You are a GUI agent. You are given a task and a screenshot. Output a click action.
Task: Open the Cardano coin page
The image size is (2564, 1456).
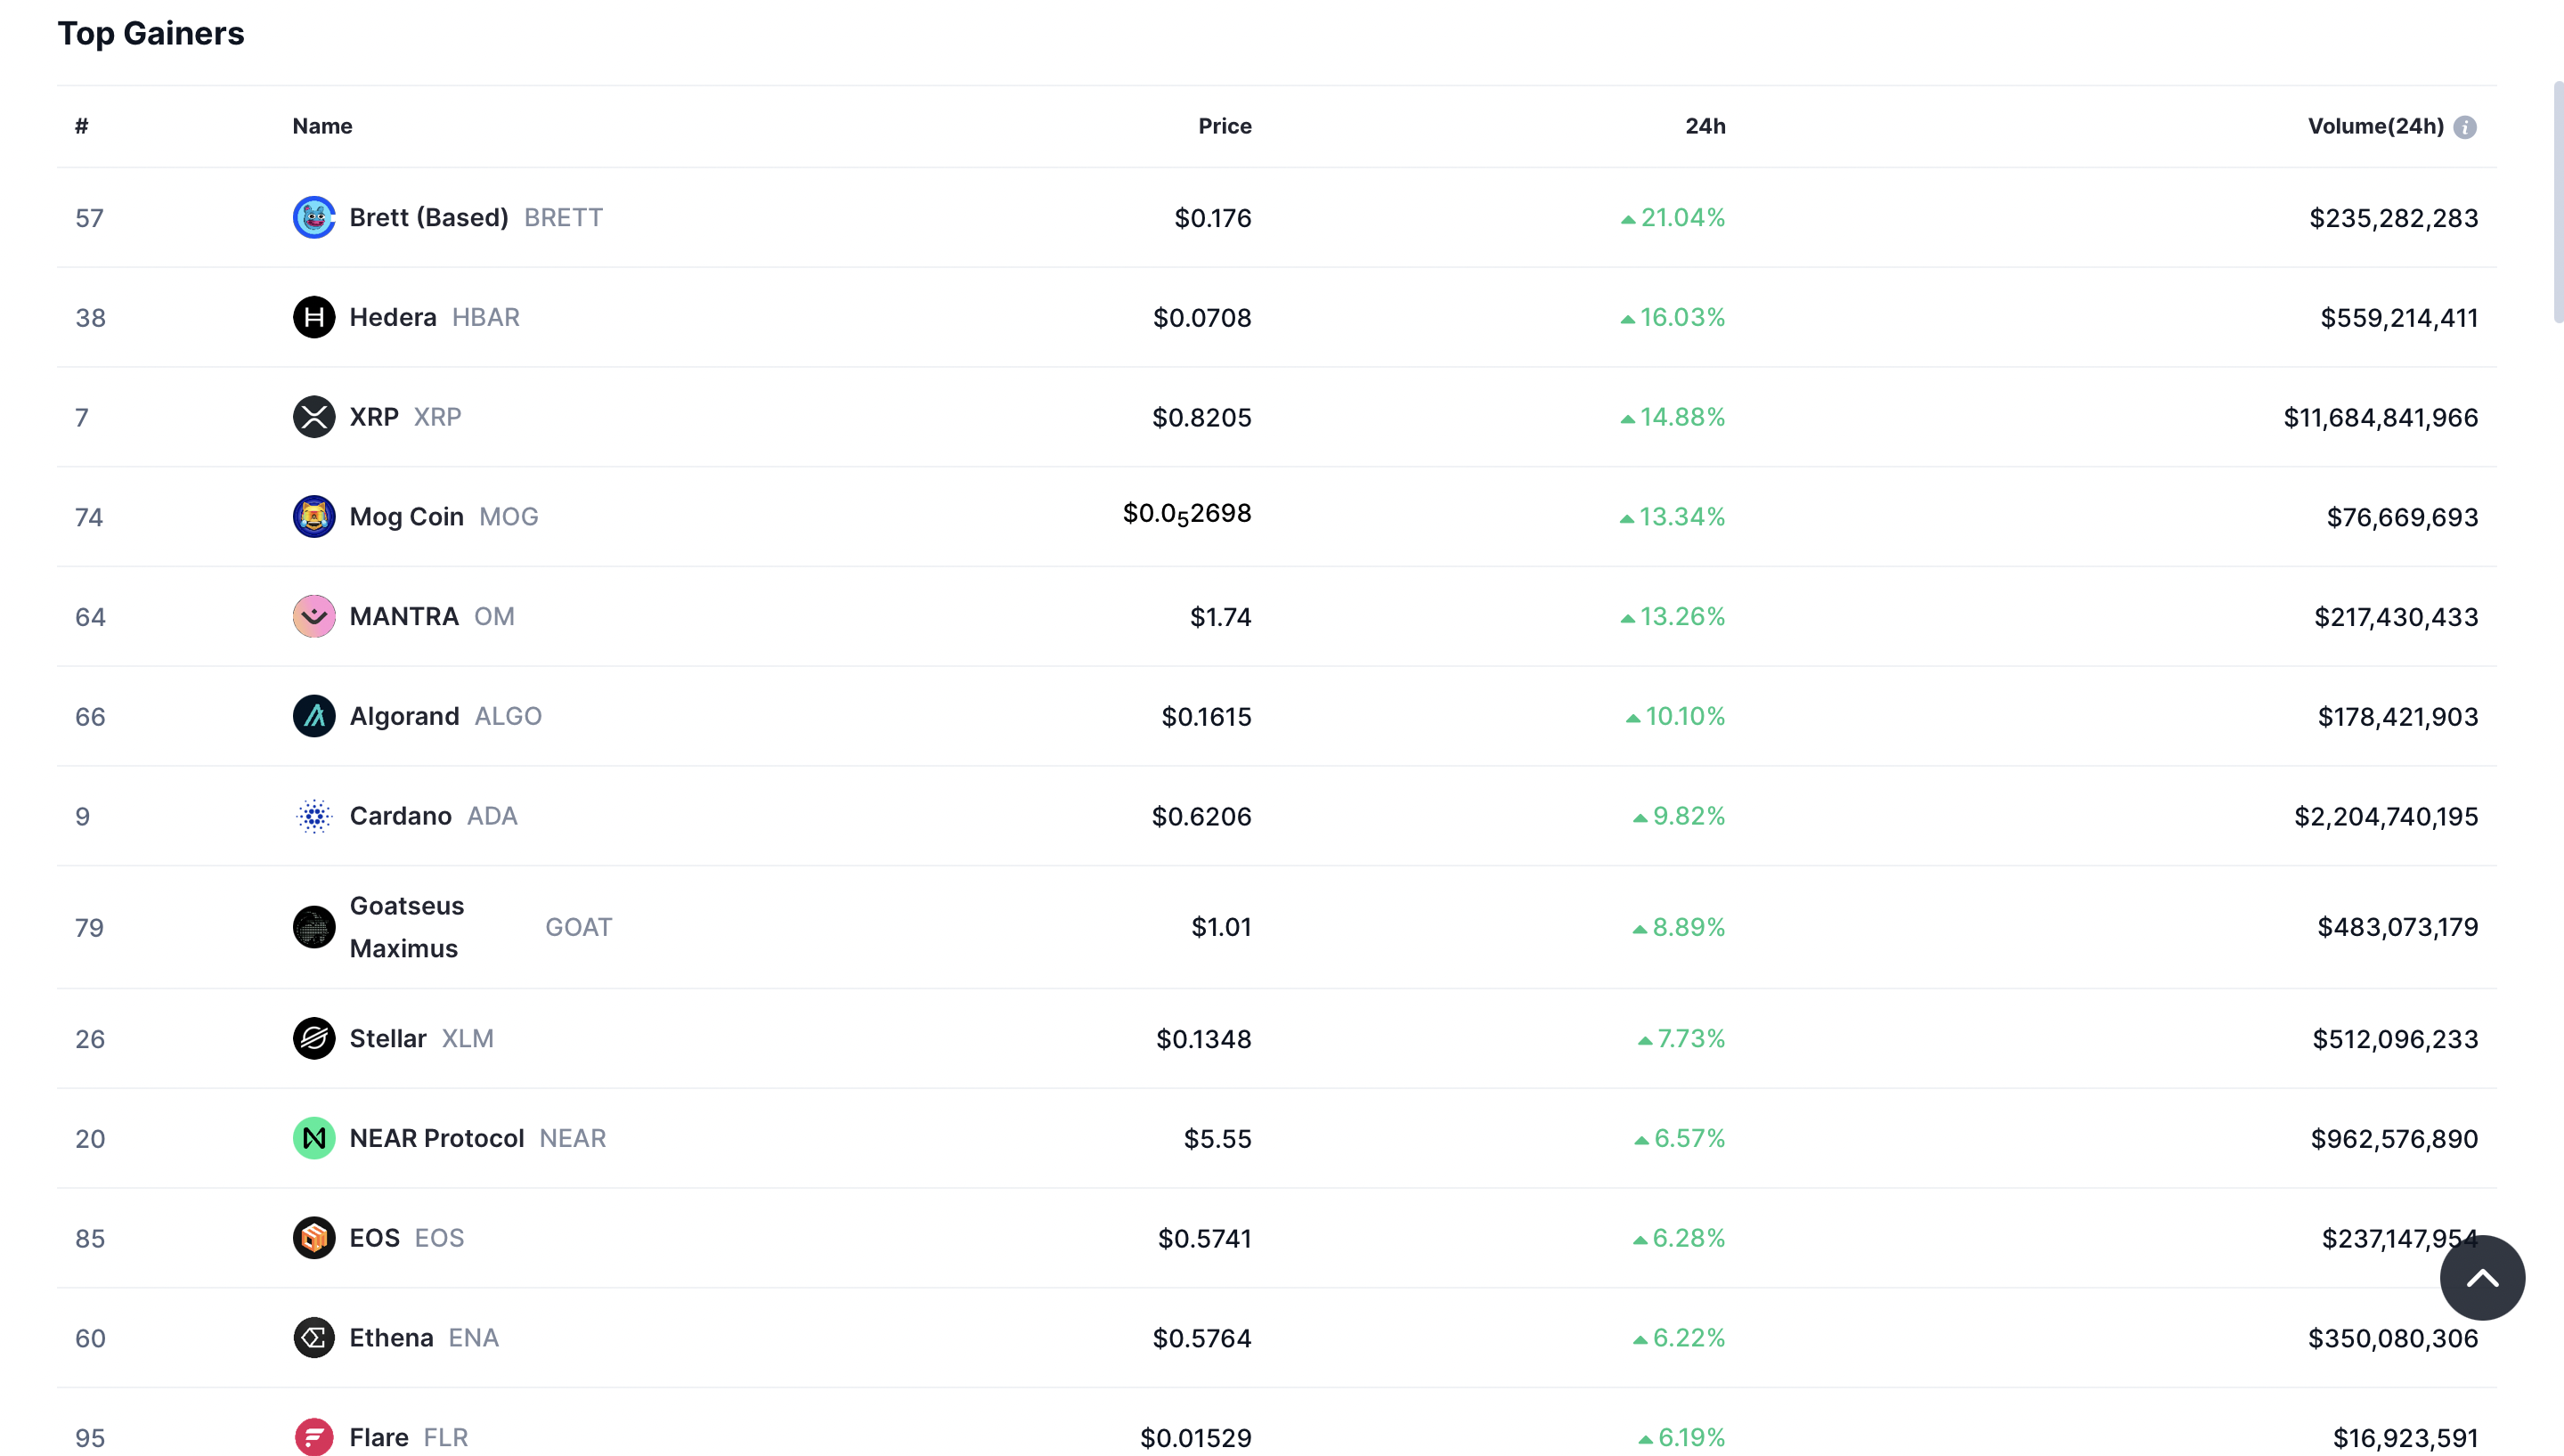coord(400,816)
